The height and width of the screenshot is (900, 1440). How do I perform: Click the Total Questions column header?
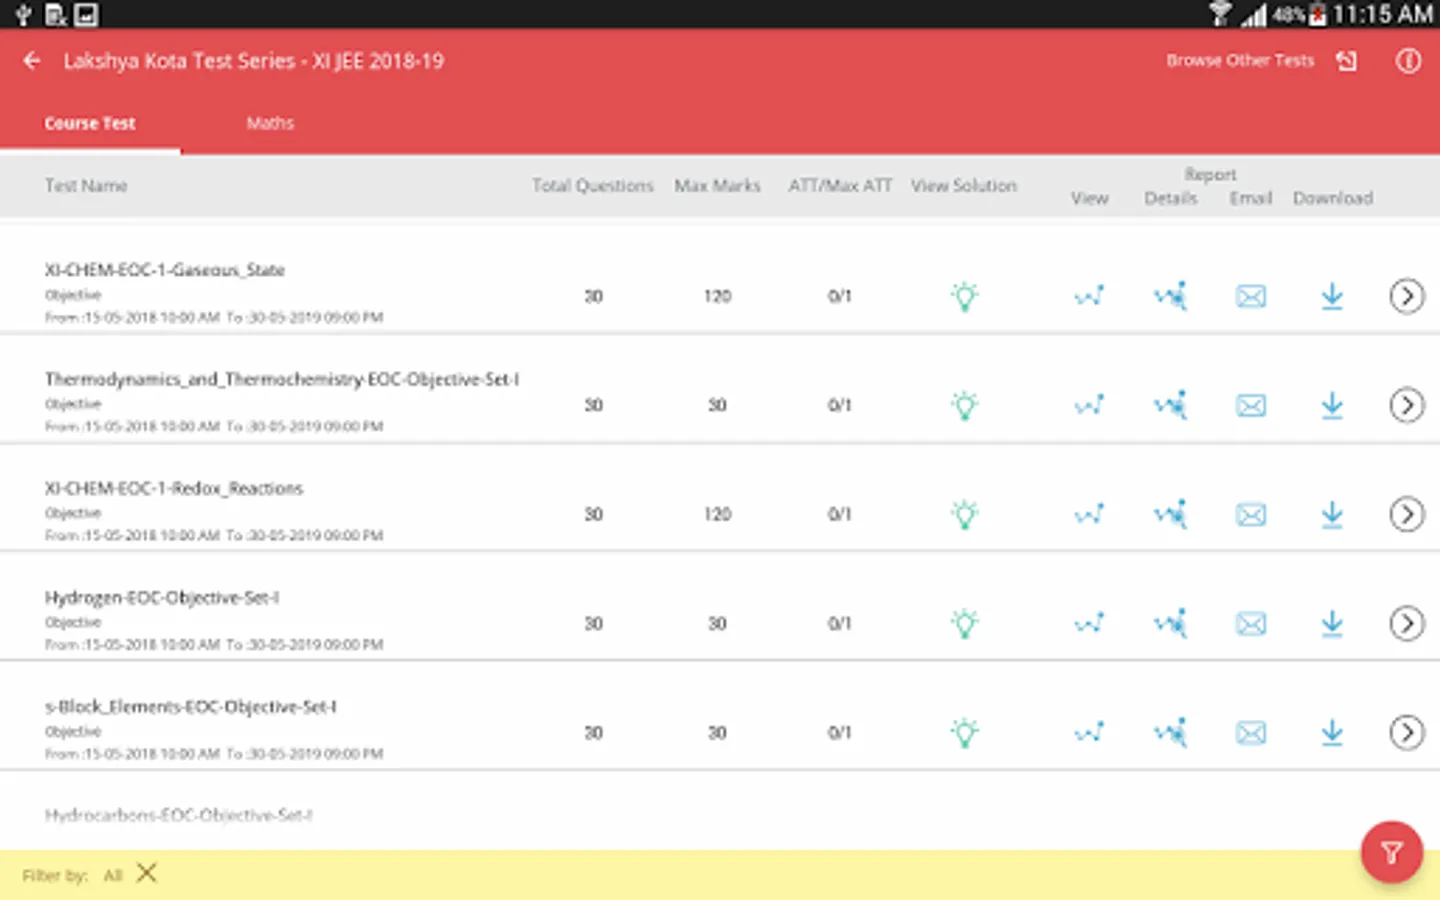(x=593, y=185)
